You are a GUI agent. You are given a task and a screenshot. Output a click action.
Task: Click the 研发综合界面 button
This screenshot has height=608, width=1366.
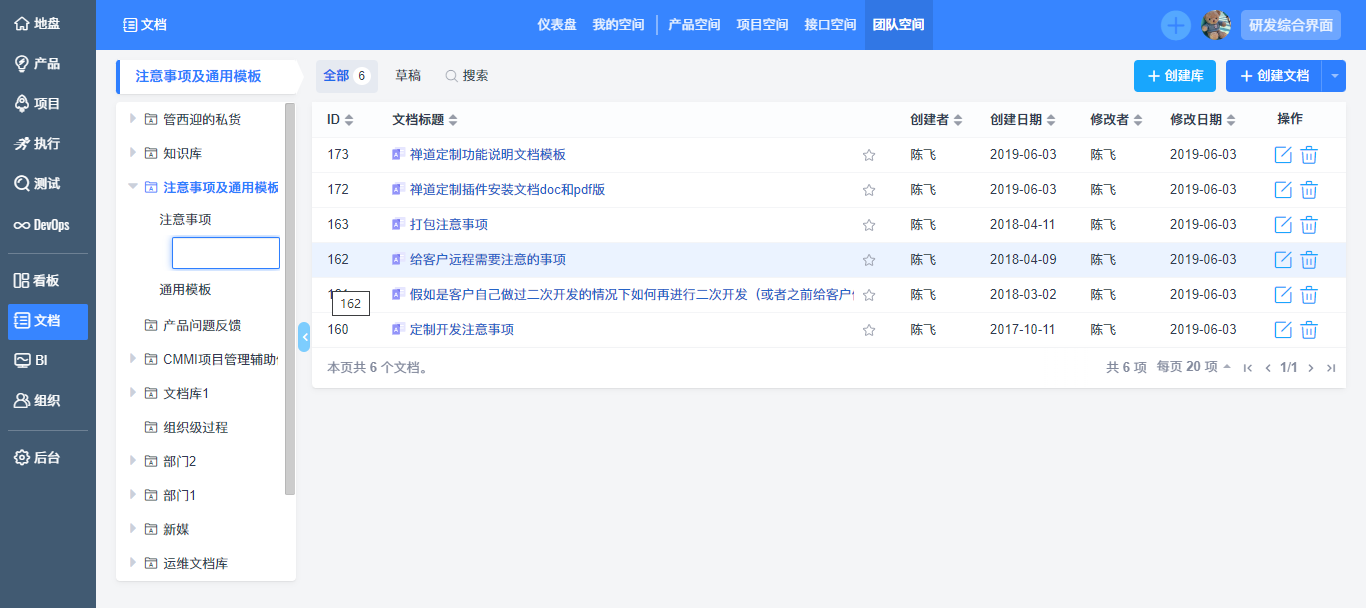1291,25
